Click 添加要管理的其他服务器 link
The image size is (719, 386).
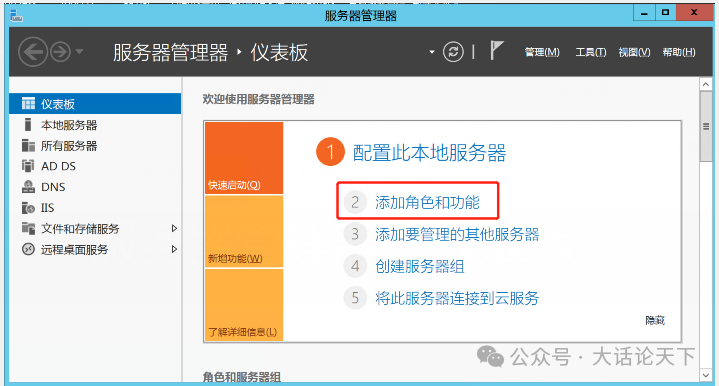tap(457, 234)
